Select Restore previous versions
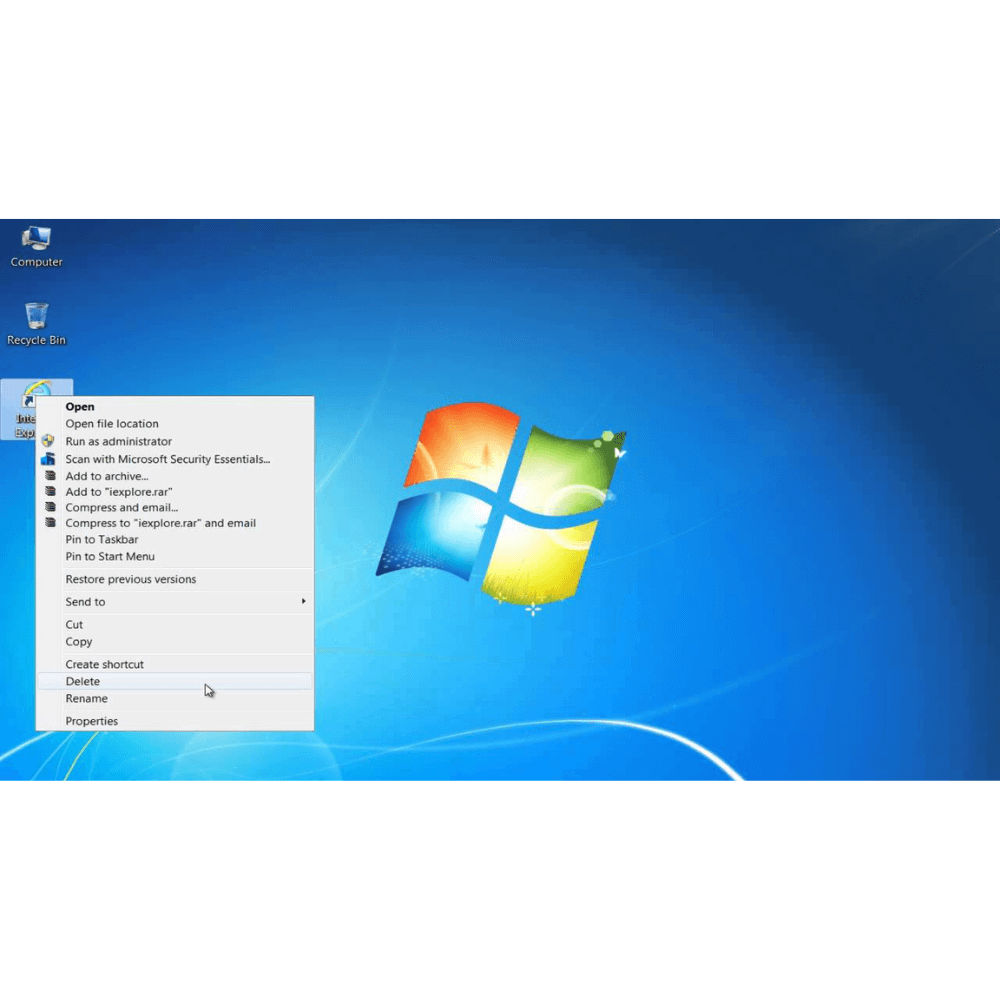This screenshot has width=1000, height=1000. pos(131,580)
